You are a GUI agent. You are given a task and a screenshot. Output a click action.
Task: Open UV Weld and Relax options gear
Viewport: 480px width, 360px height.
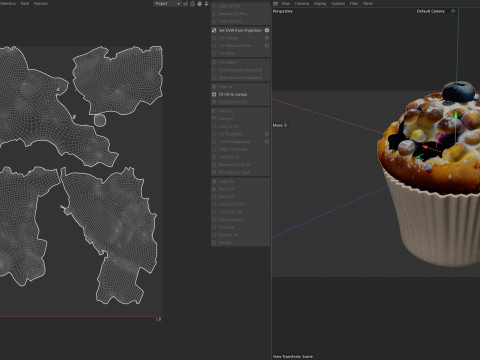coord(267,46)
